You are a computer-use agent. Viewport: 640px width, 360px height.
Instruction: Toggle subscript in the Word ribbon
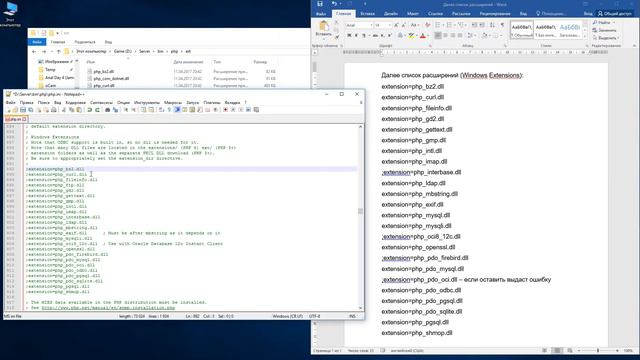(382, 36)
